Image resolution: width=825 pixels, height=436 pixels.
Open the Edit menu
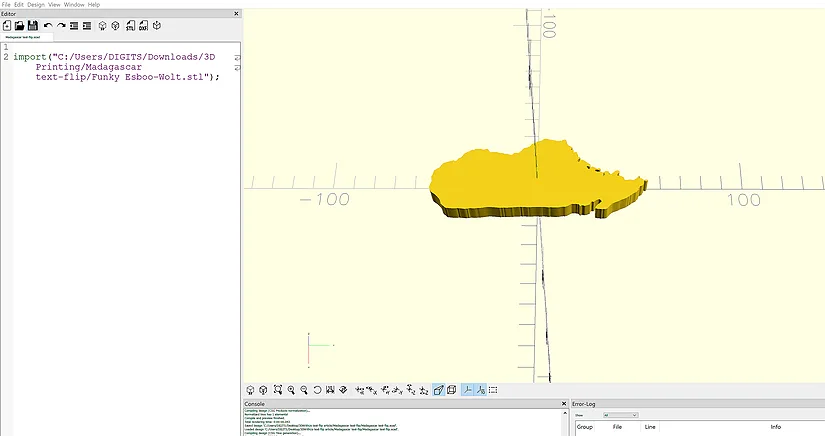[19, 4]
